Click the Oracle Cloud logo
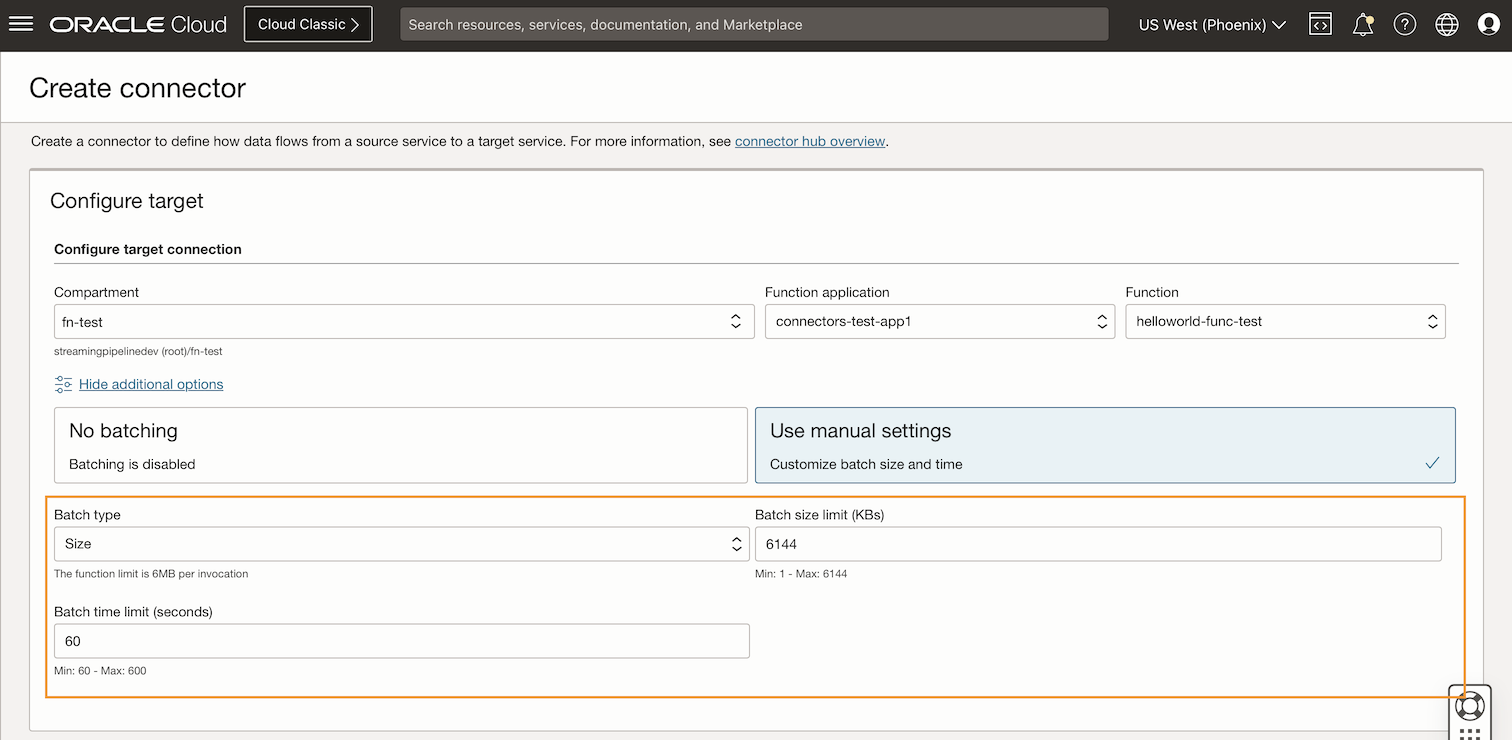This screenshot has width=1512, height=740. [138, 24]
